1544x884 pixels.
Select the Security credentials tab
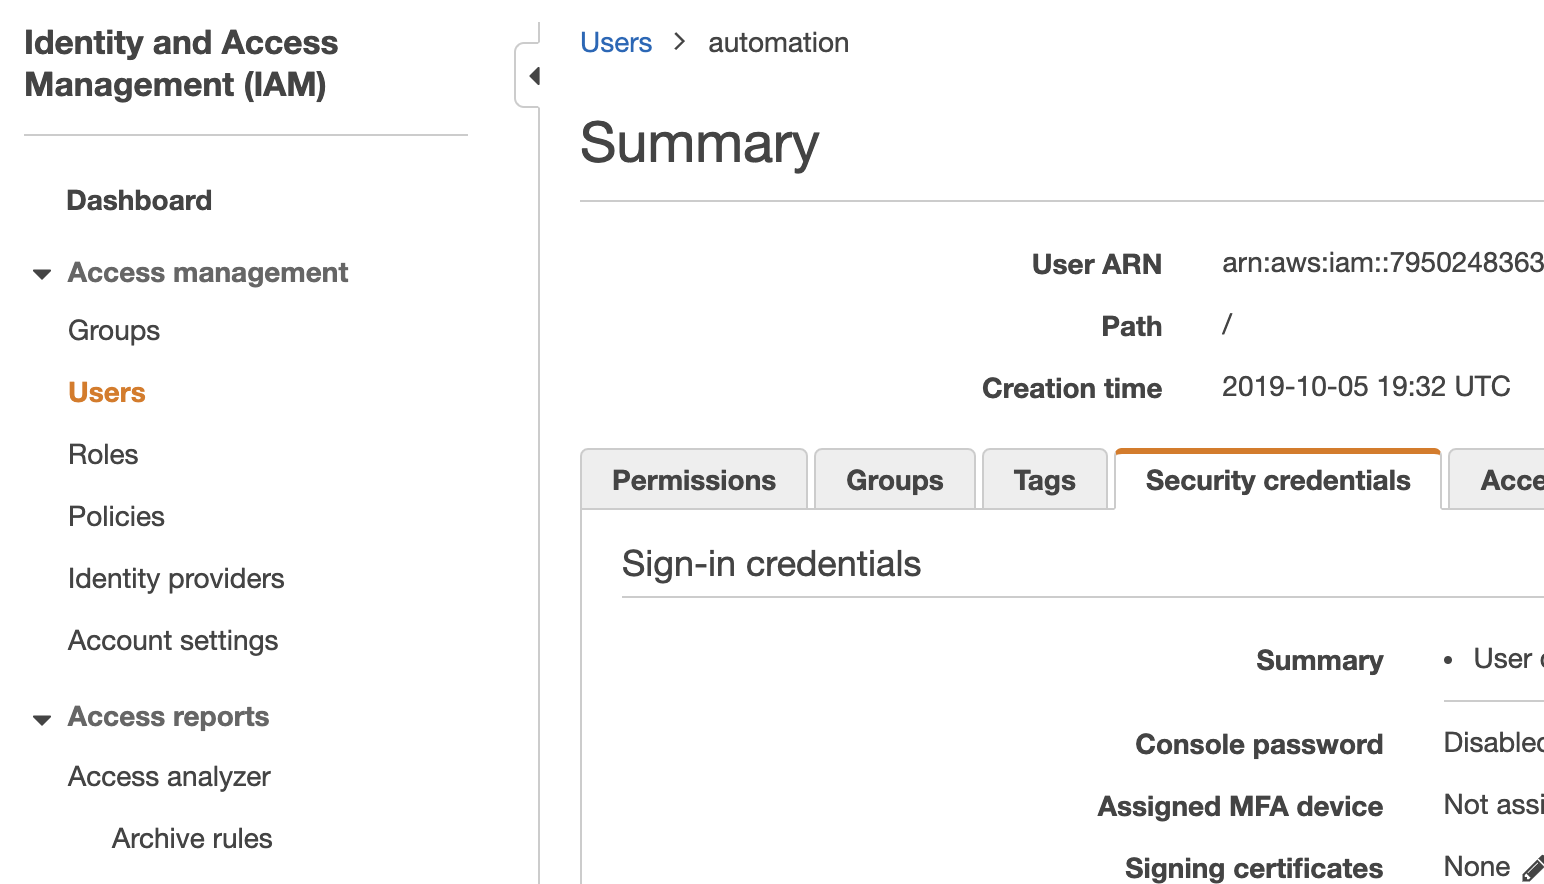1277,480
